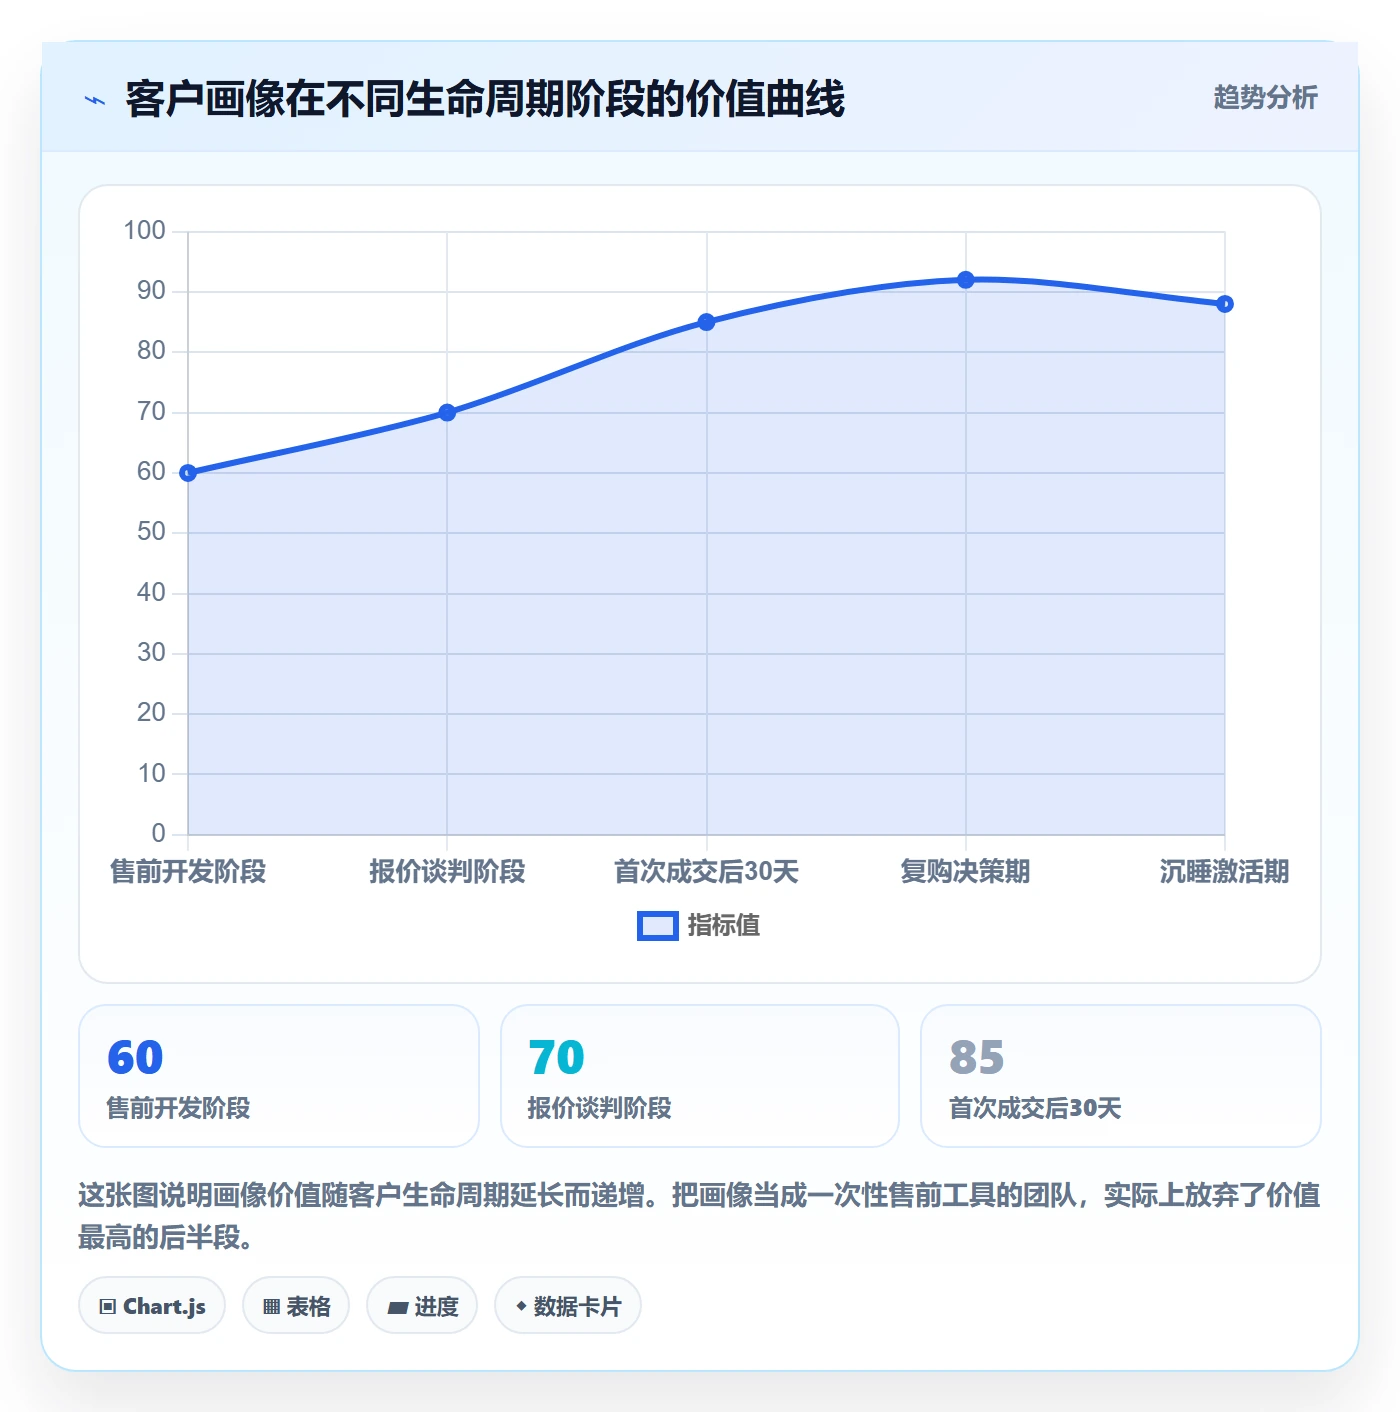Click the diamond icon in the 数据卡片 chip

521,1306
